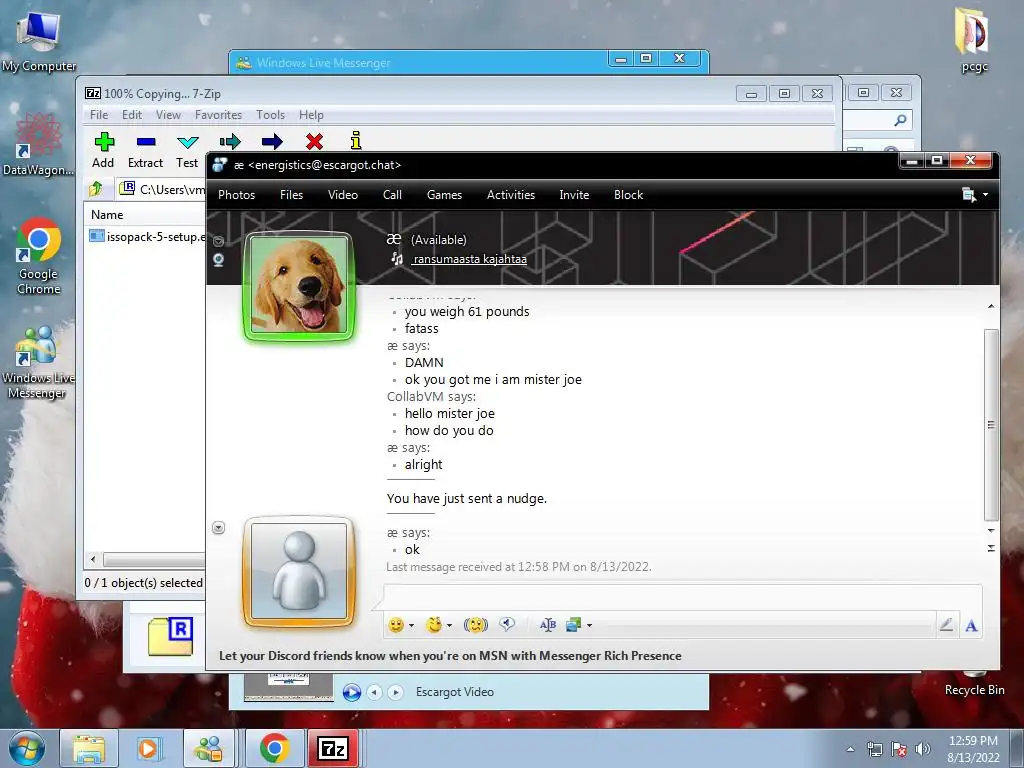Expand the smiley emoticon dropdown arrow
The image size is (1024, 768).
411,626
